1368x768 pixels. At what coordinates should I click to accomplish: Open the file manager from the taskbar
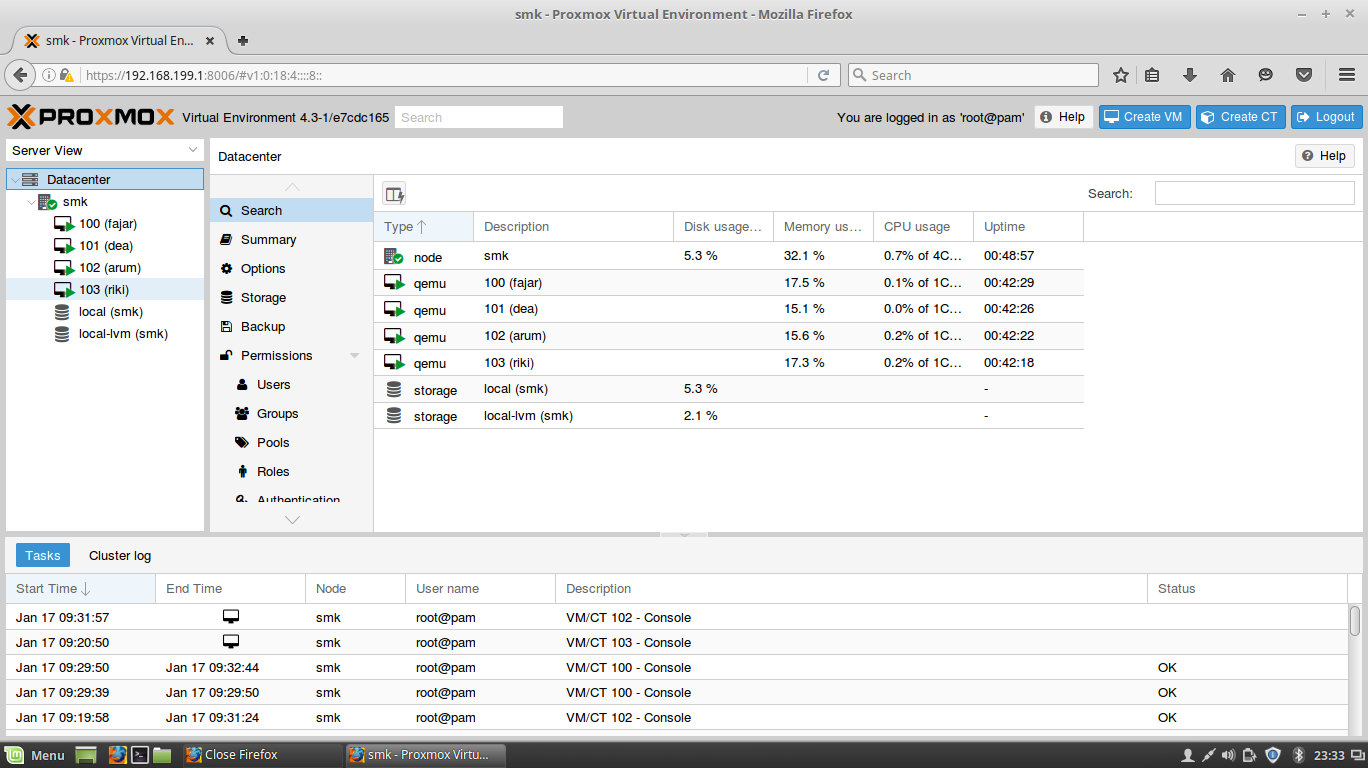(163, 755)
